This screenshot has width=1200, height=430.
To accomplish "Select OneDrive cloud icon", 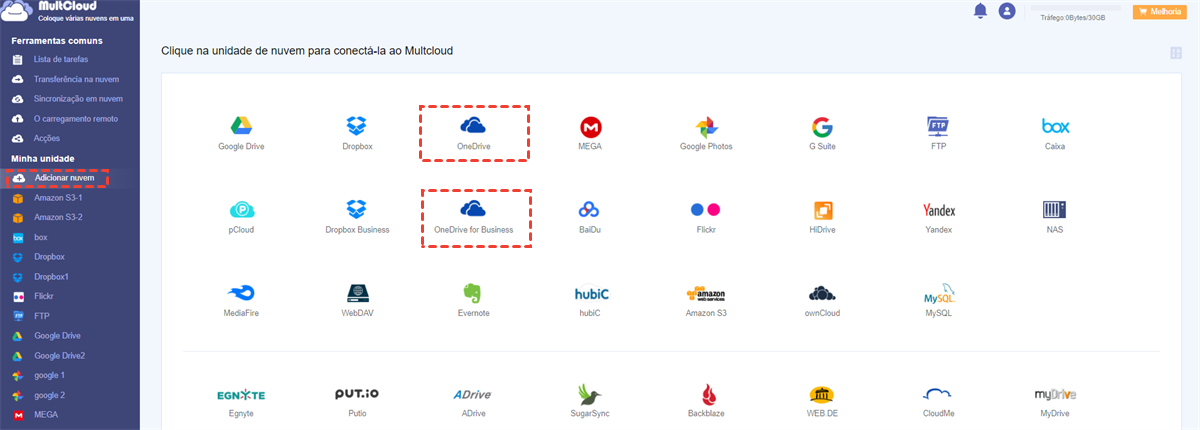I will pos(474,126).
